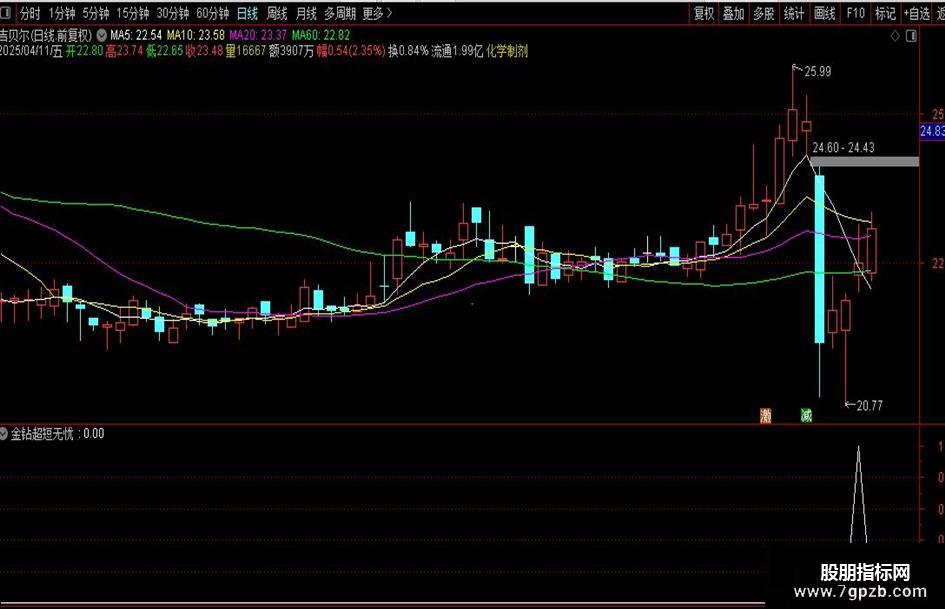Open the F10 company info page
This screenshot has width=945, height=609.
point(855,13)
